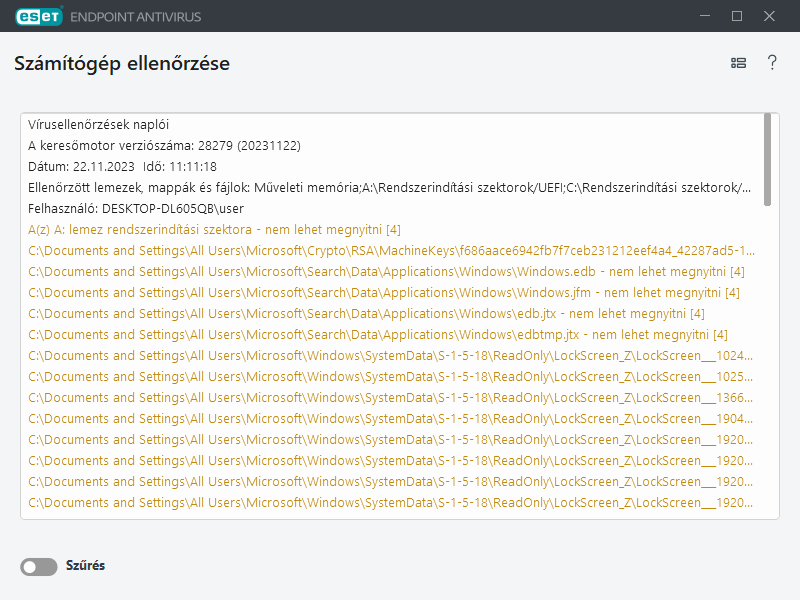Click the 'Számítógép ellenőrzése' page heading
Viewport: 800px width, 600px height.
click(122, 63)
